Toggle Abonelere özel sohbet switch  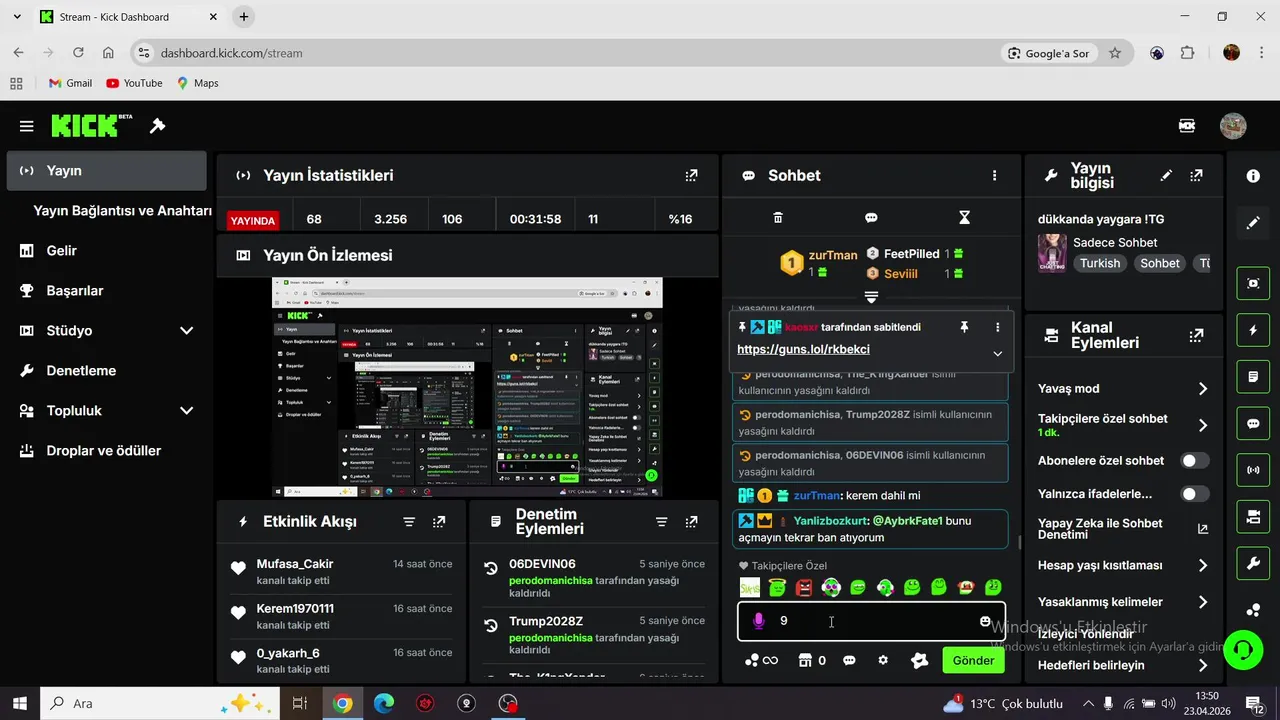[1195, 461]
